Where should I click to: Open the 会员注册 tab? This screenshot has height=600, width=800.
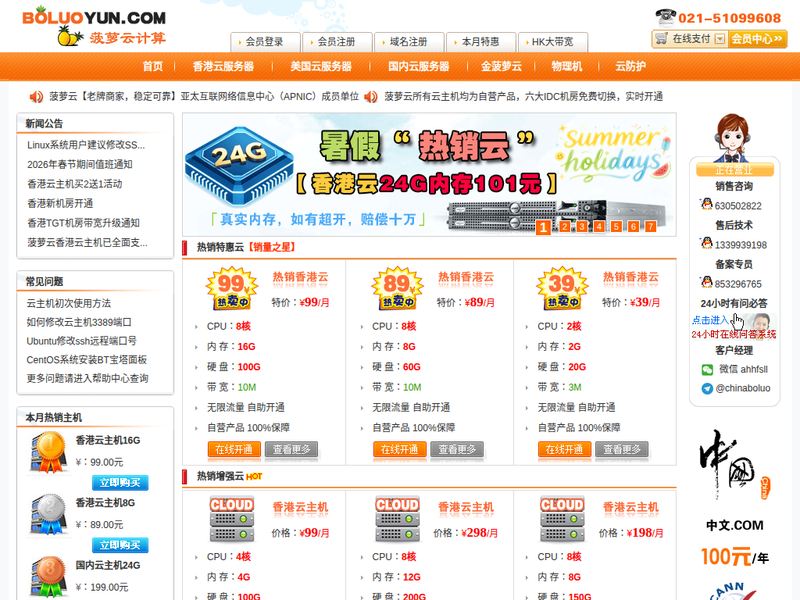pos(337,42)
